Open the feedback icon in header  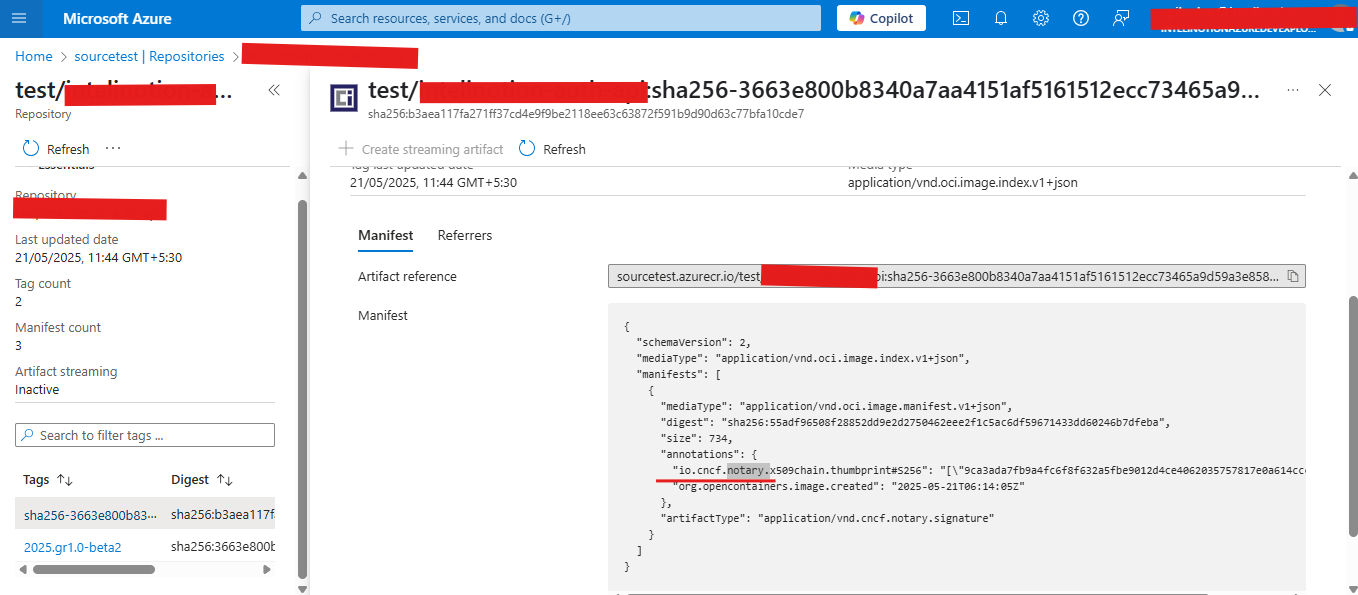tap(1121, 18)
